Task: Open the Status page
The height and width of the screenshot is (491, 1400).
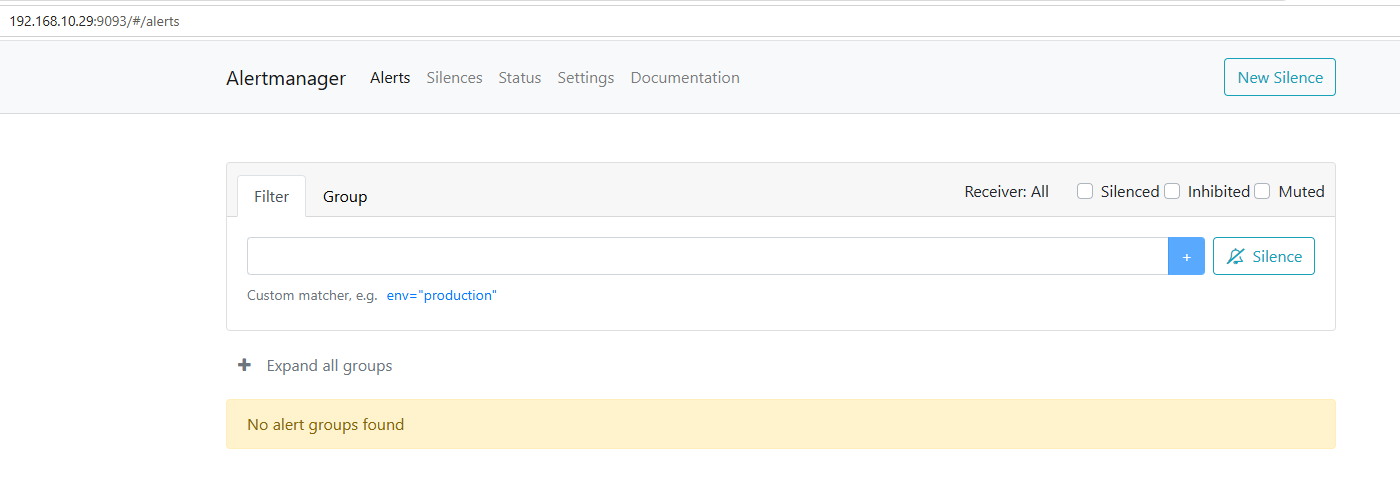Action: (520, 77)
